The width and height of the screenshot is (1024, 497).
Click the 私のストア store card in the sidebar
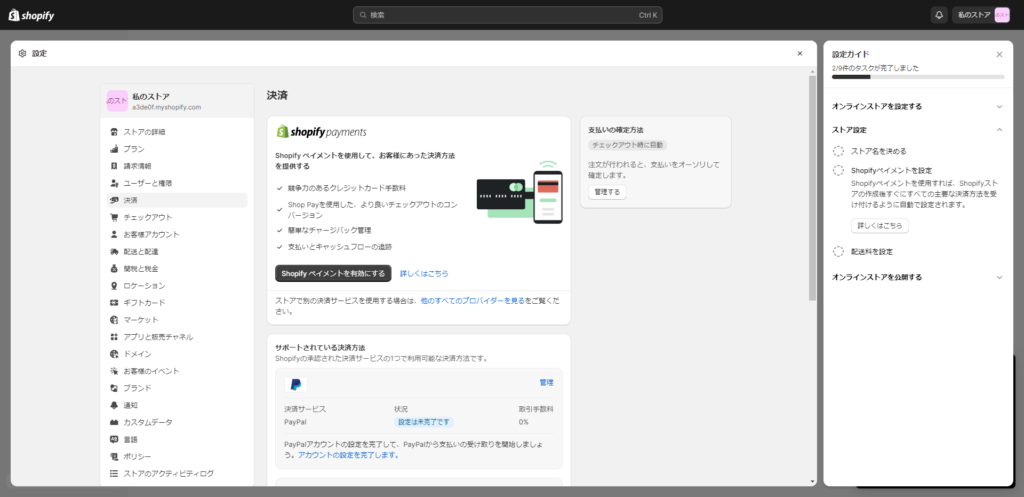click(177, 101)
